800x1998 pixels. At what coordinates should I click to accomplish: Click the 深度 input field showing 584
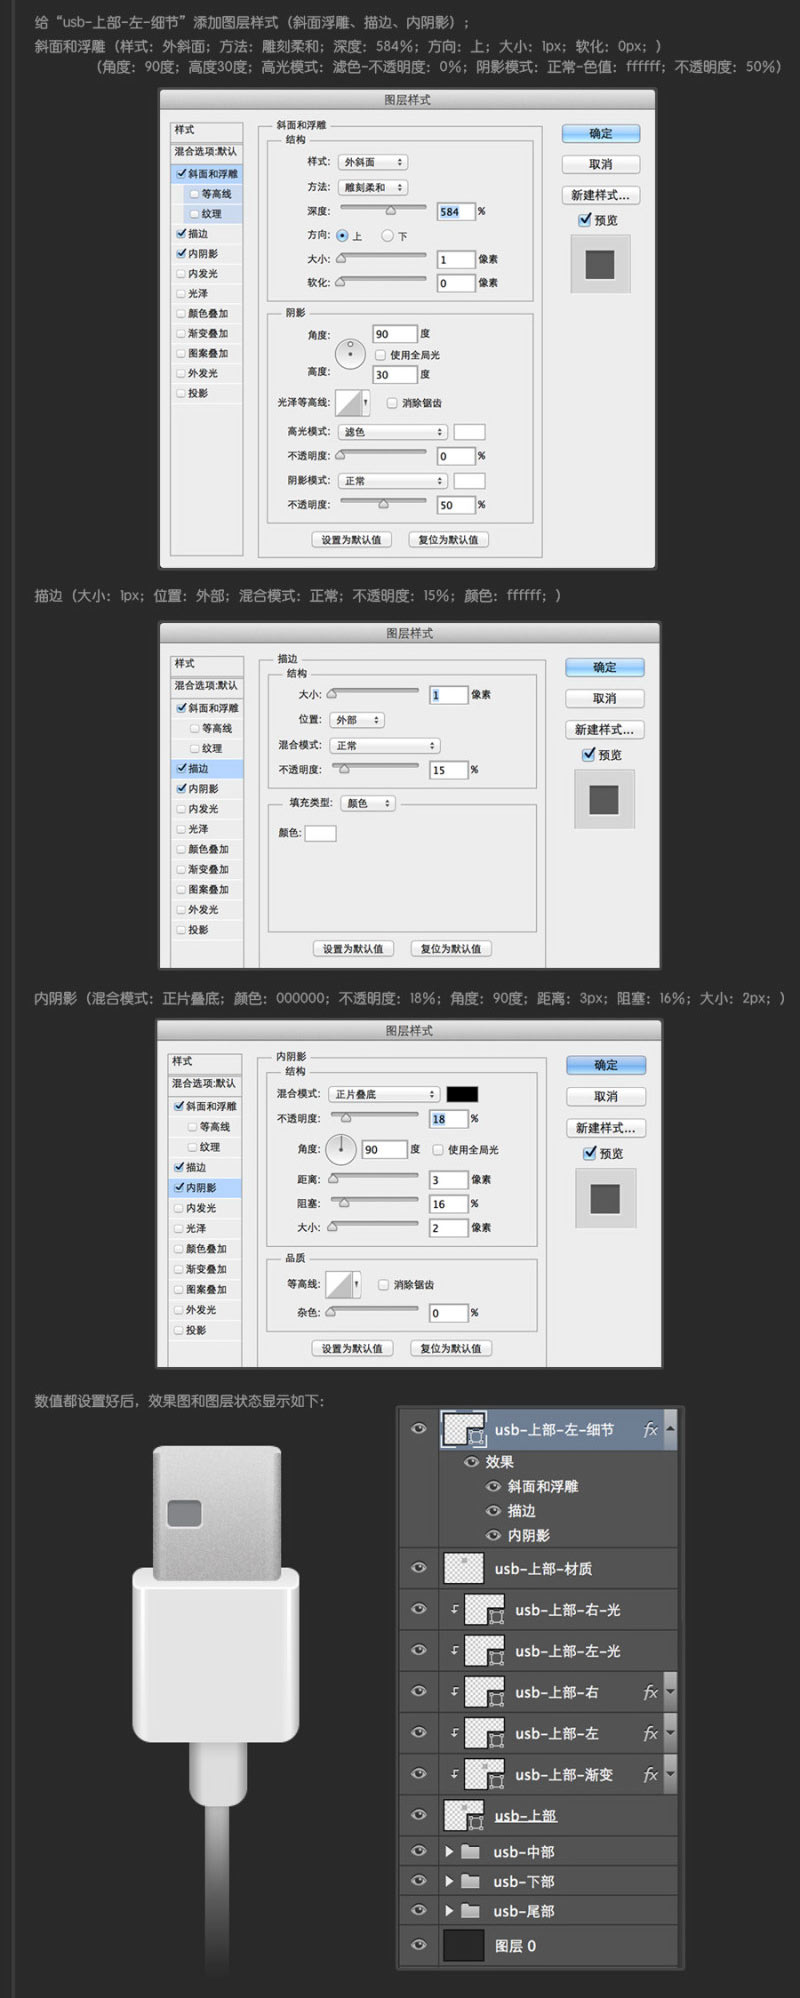455,211
